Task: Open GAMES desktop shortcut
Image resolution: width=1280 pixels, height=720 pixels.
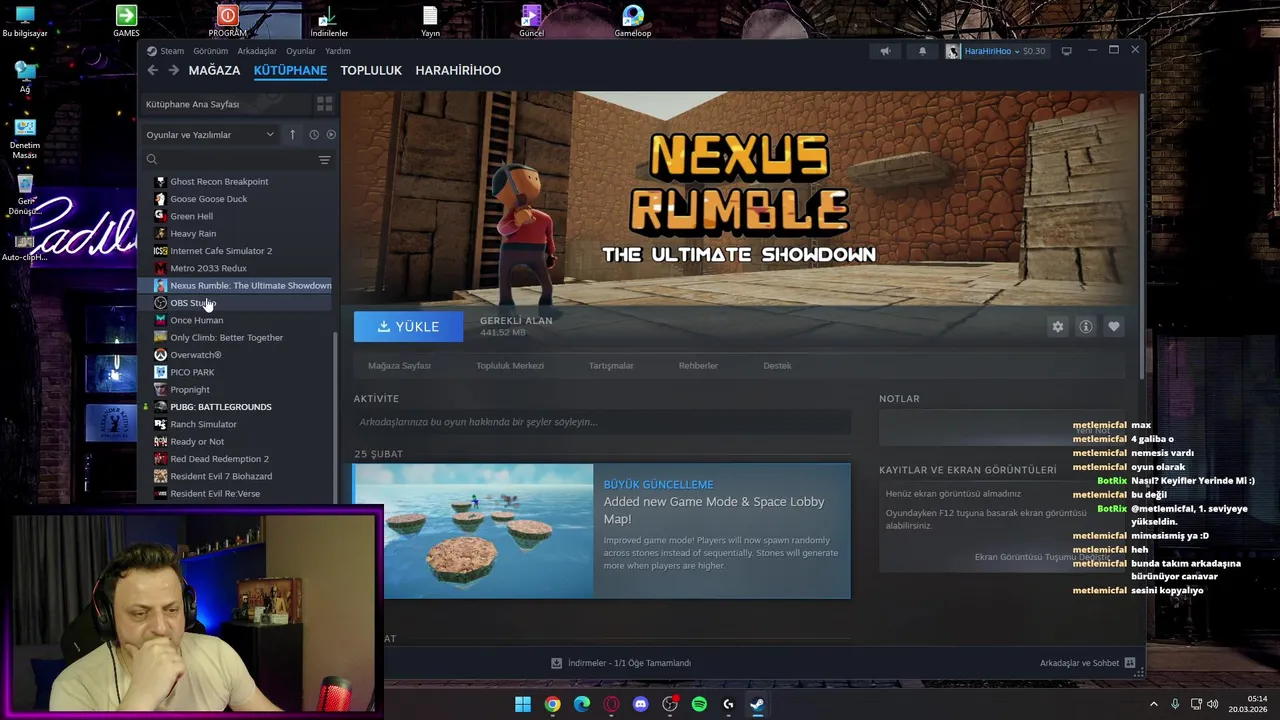Action: (126, 21)
